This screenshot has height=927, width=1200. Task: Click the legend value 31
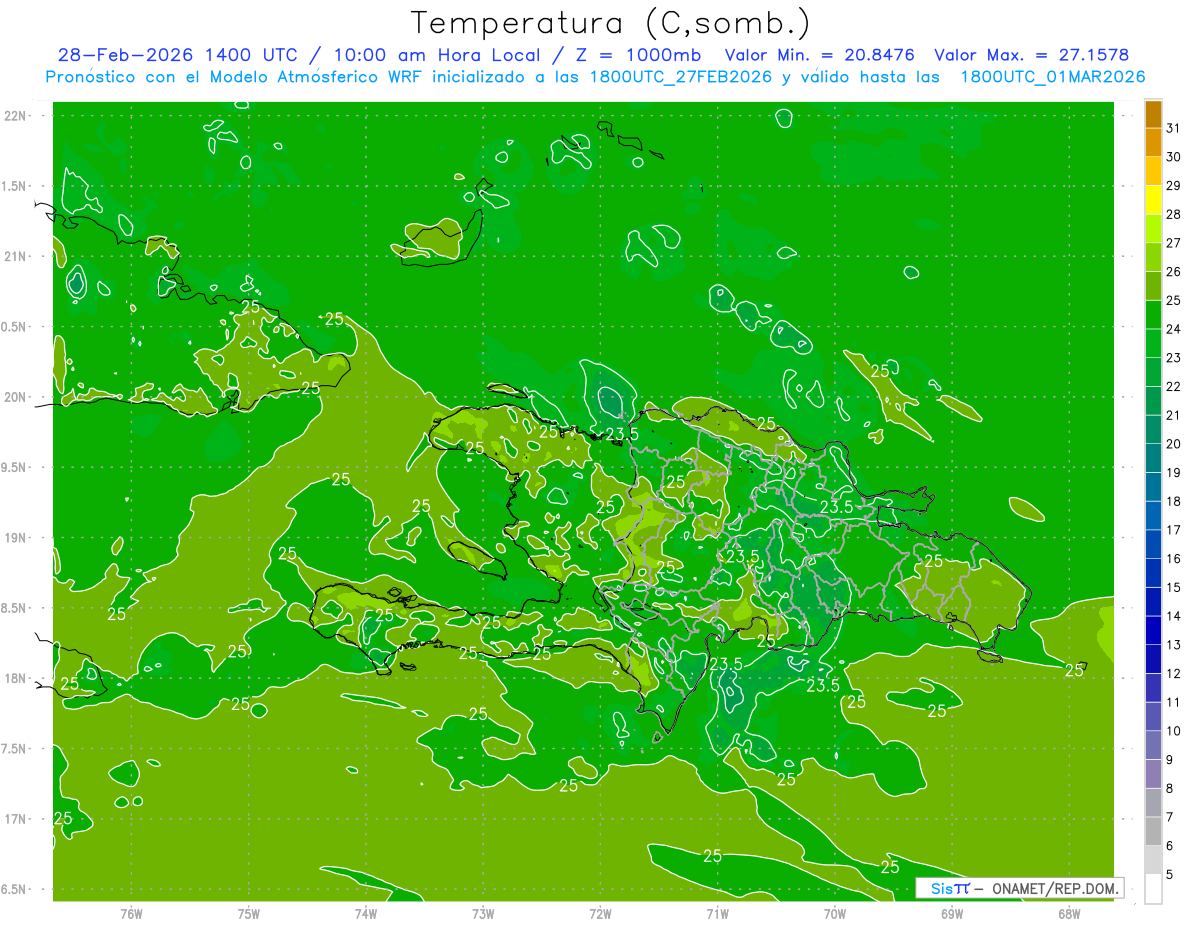coord(1174,128)
